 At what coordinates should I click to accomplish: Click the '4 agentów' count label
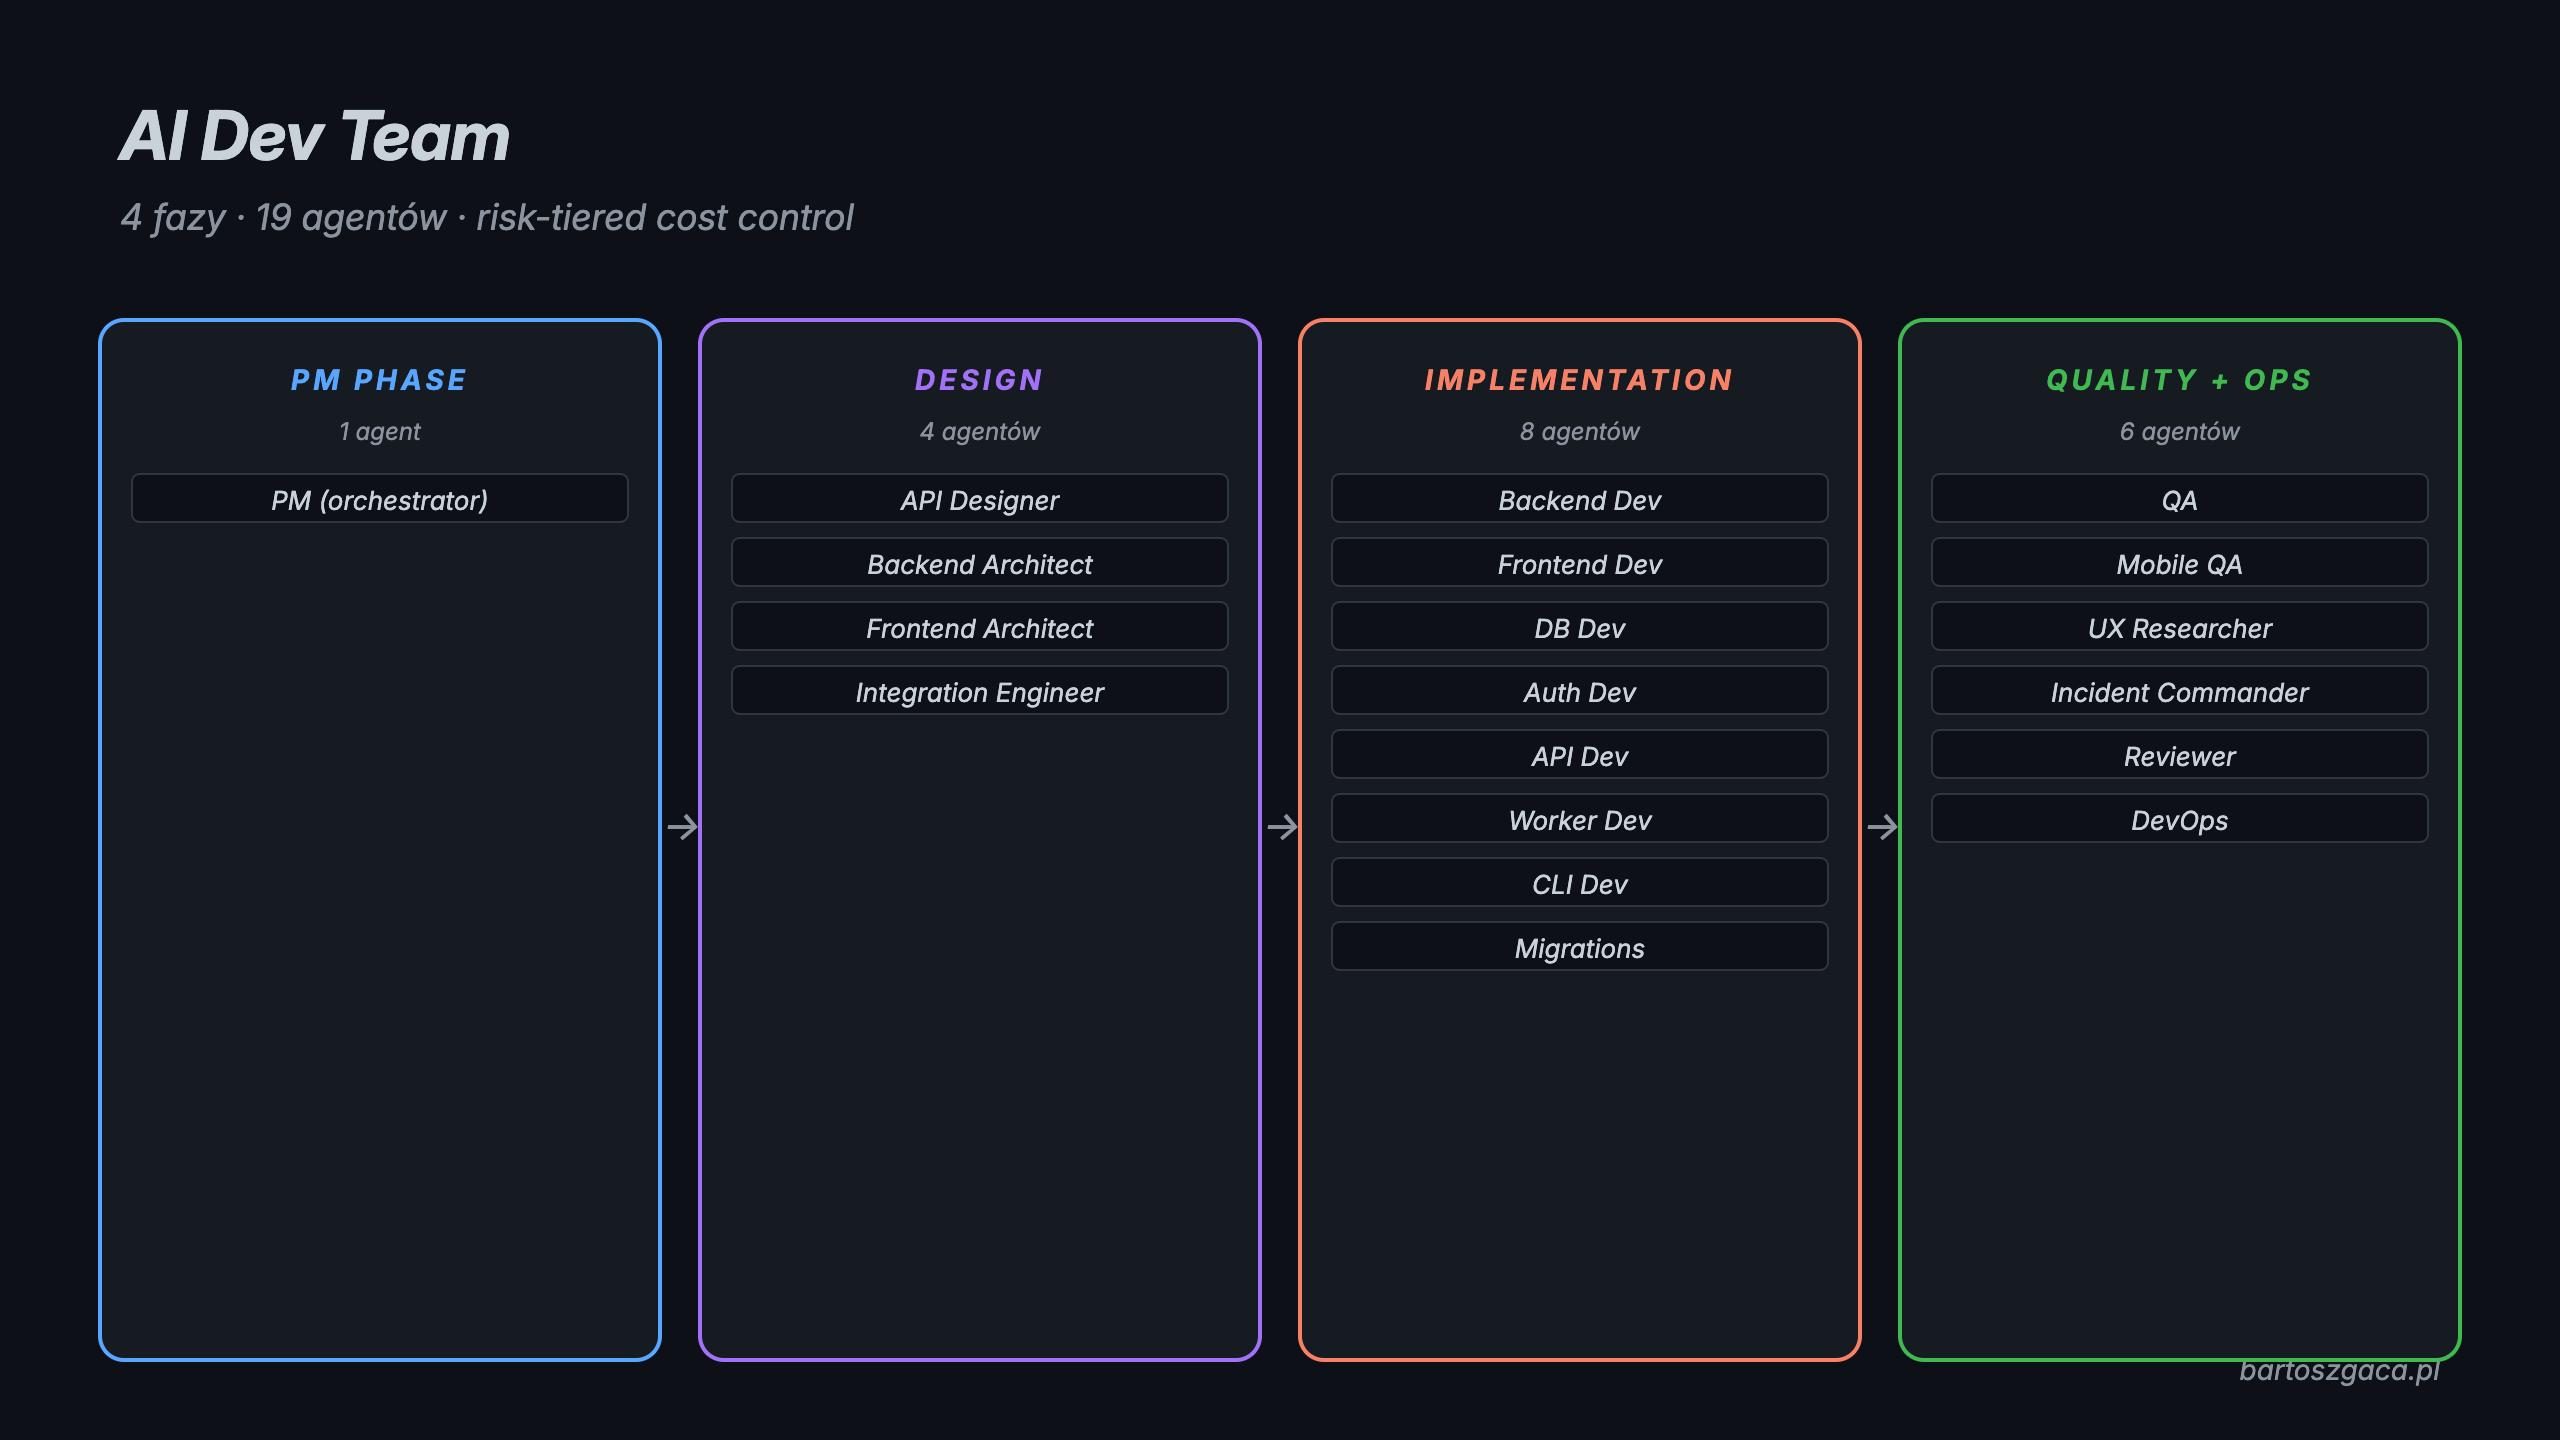tap(980, 431)
